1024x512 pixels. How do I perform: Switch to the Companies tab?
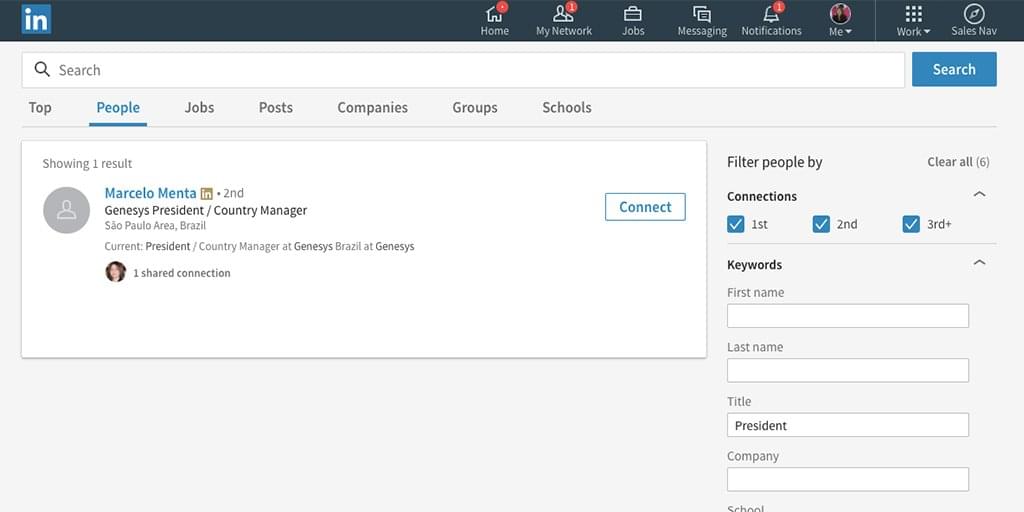pos(372,108)
